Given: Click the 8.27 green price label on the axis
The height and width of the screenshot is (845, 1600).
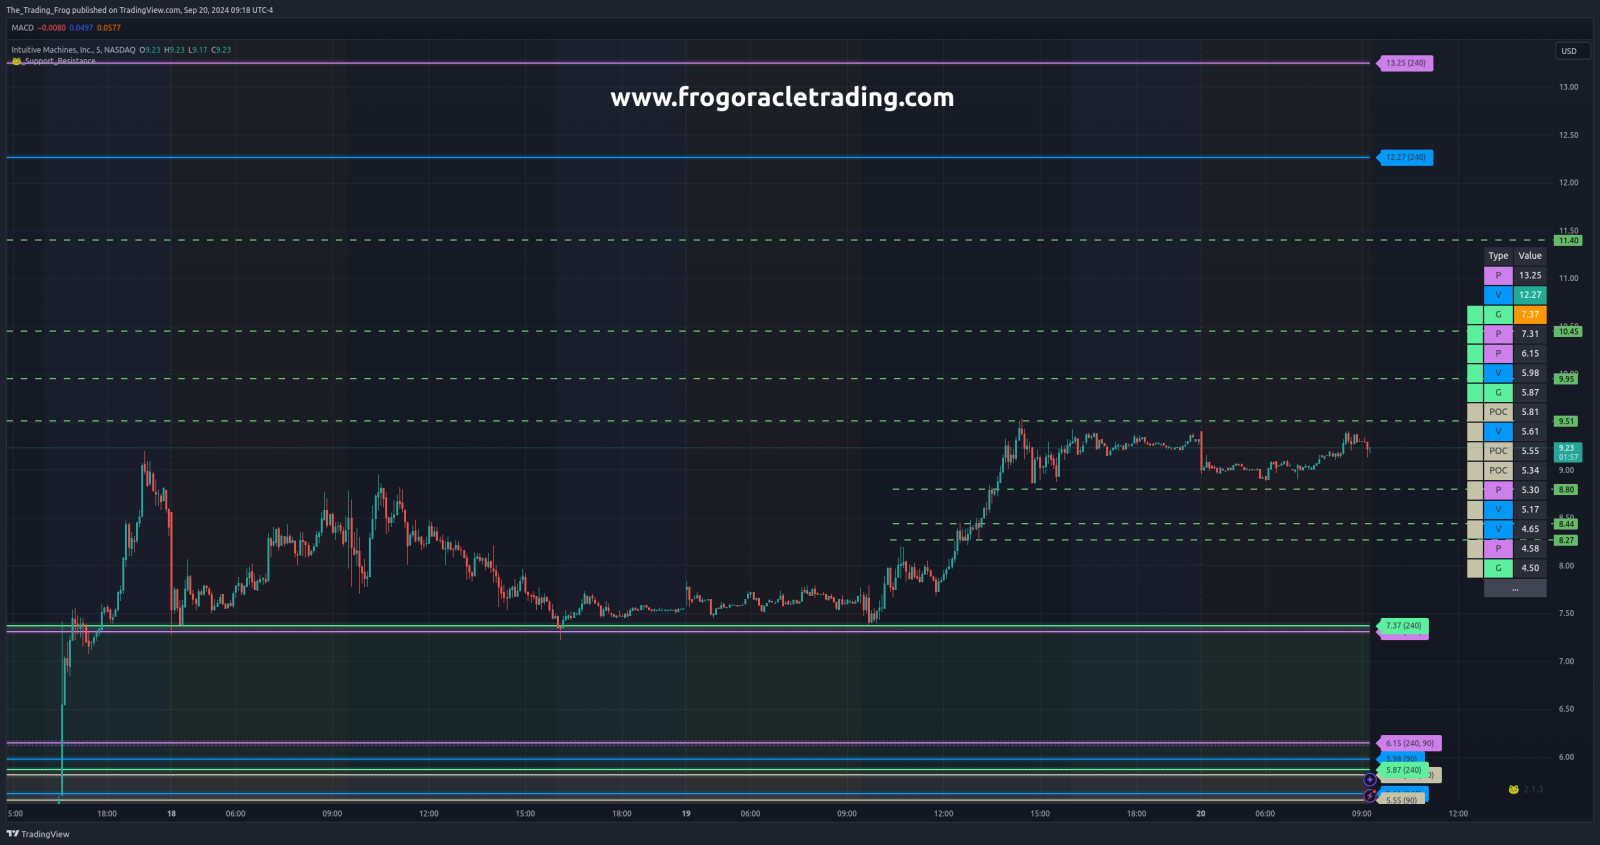Looking at the screenshot, I should coord(1566,540).
